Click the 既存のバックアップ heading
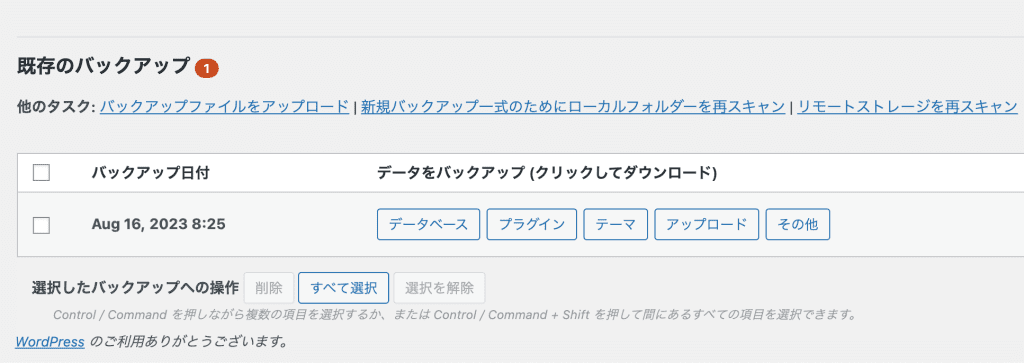 coord(103,67)
